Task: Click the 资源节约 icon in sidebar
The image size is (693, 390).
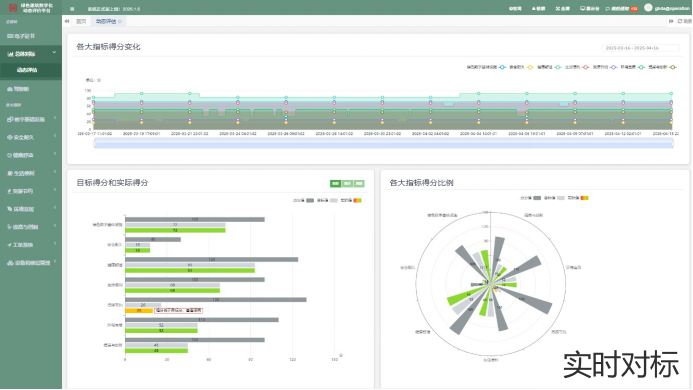Action: [x=10, y=191]
